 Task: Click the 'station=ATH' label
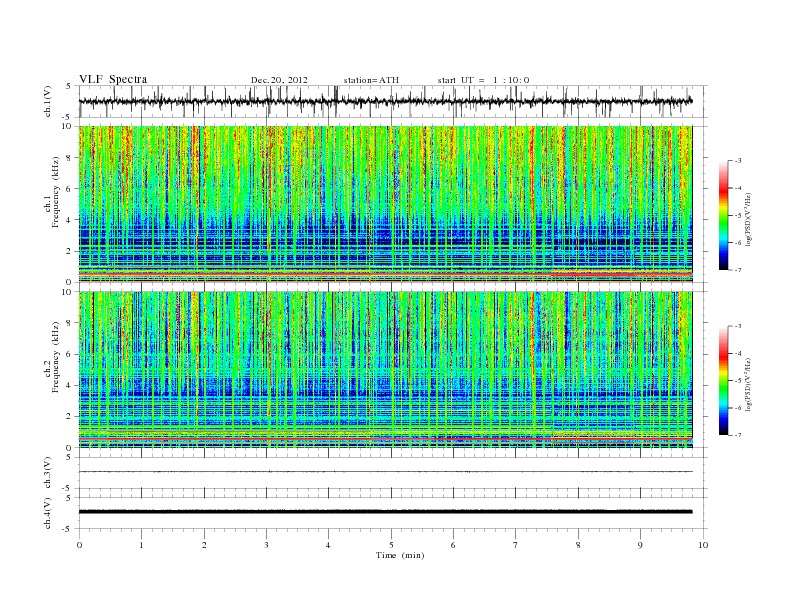[x=371, y=80]
